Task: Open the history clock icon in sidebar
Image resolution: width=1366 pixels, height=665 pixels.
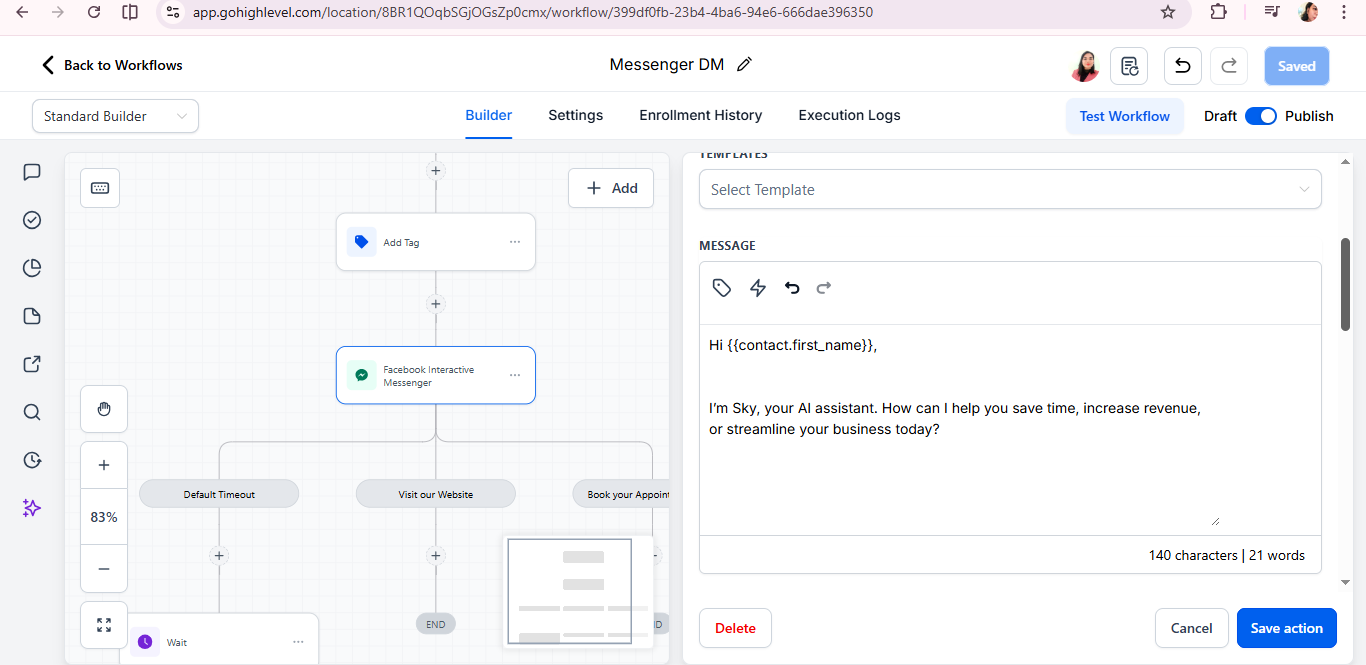Action: point(31,460)
